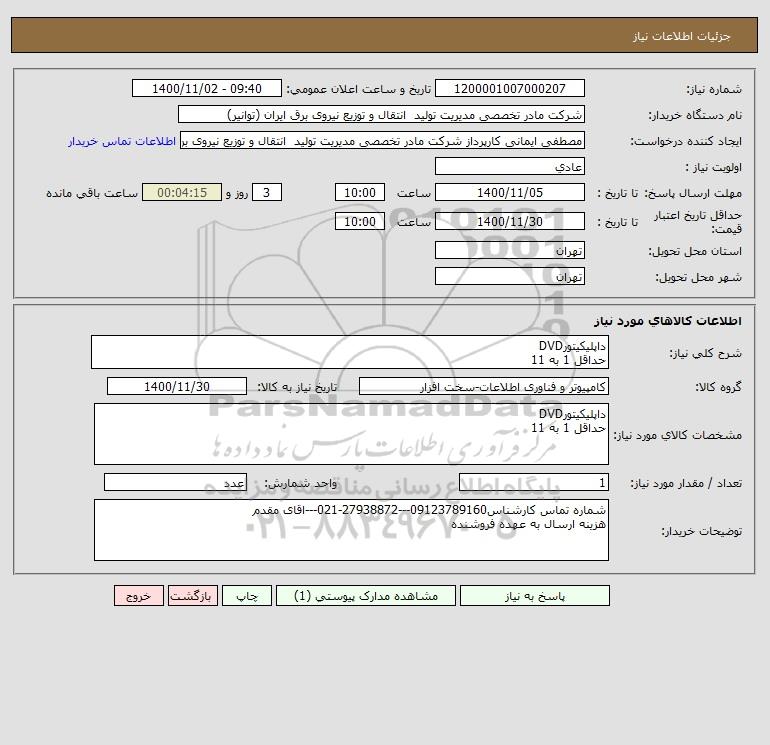Click label تاریخ نیاز به کالا
This screenshot has width=770, height=745.
[x=297, y=387]
